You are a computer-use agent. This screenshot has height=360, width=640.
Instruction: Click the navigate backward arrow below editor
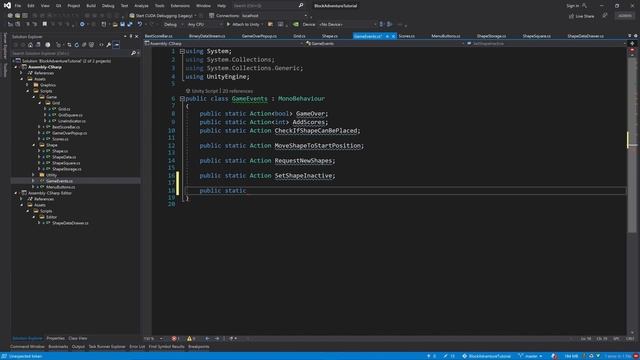tap(207, 338)
